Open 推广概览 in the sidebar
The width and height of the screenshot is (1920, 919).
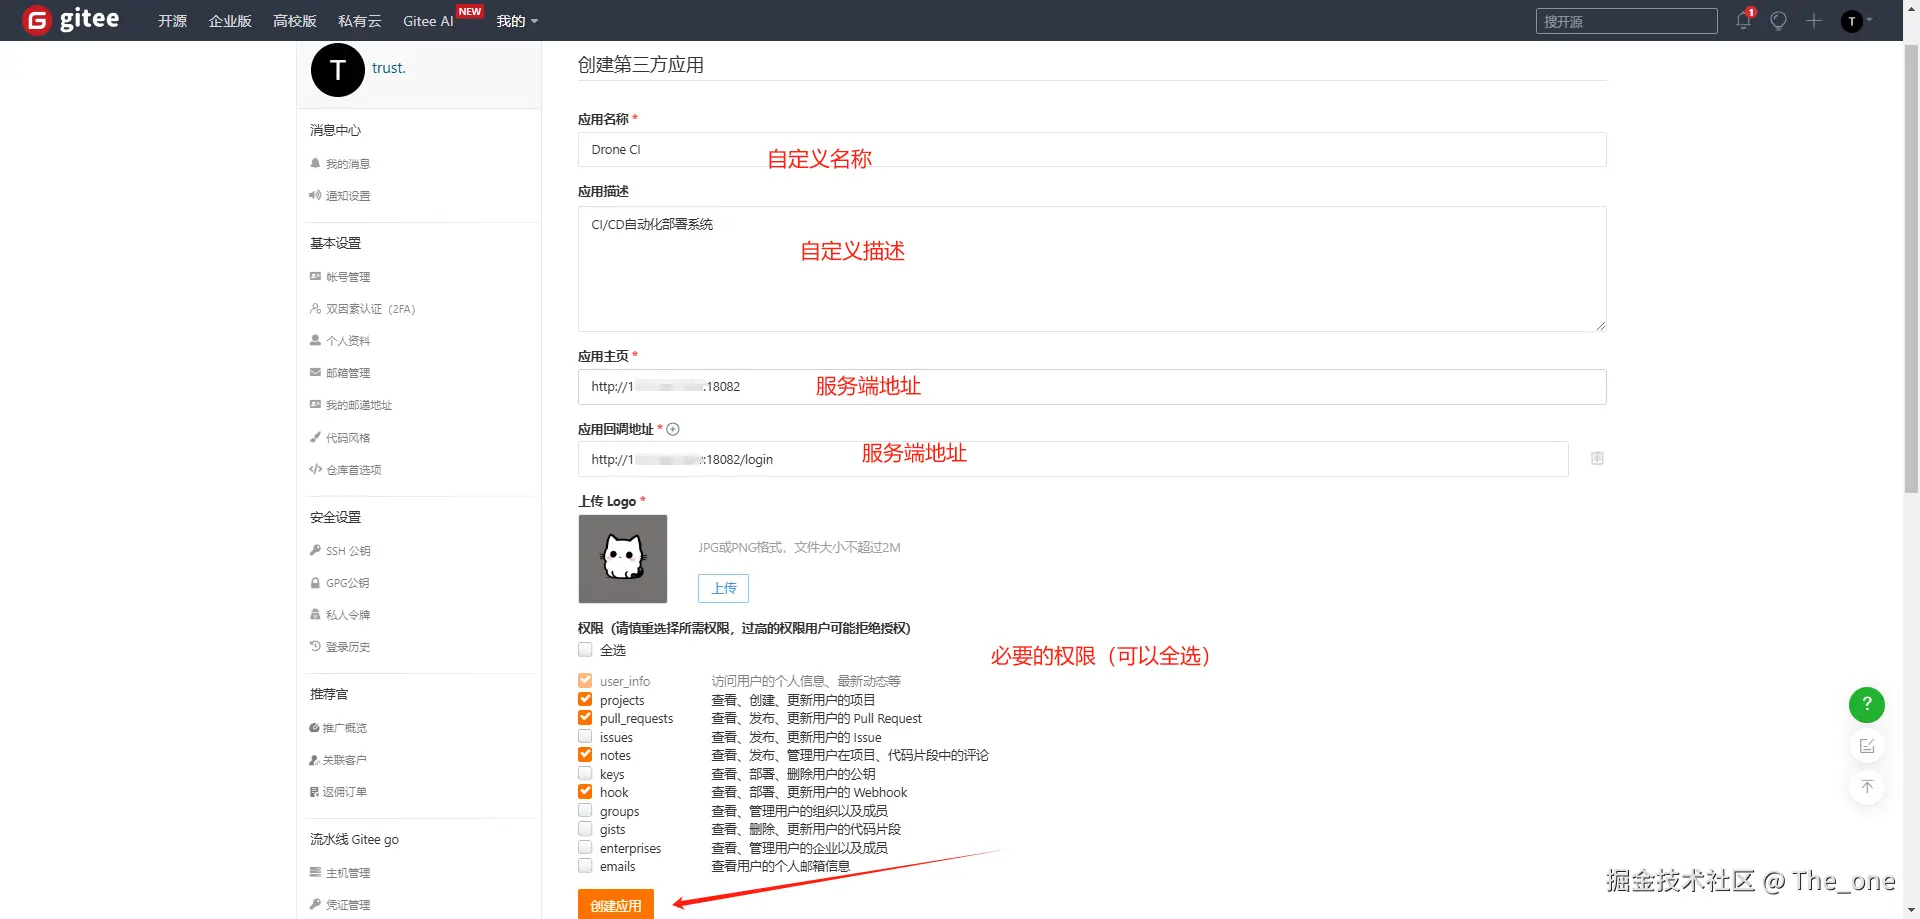(338, 728)
